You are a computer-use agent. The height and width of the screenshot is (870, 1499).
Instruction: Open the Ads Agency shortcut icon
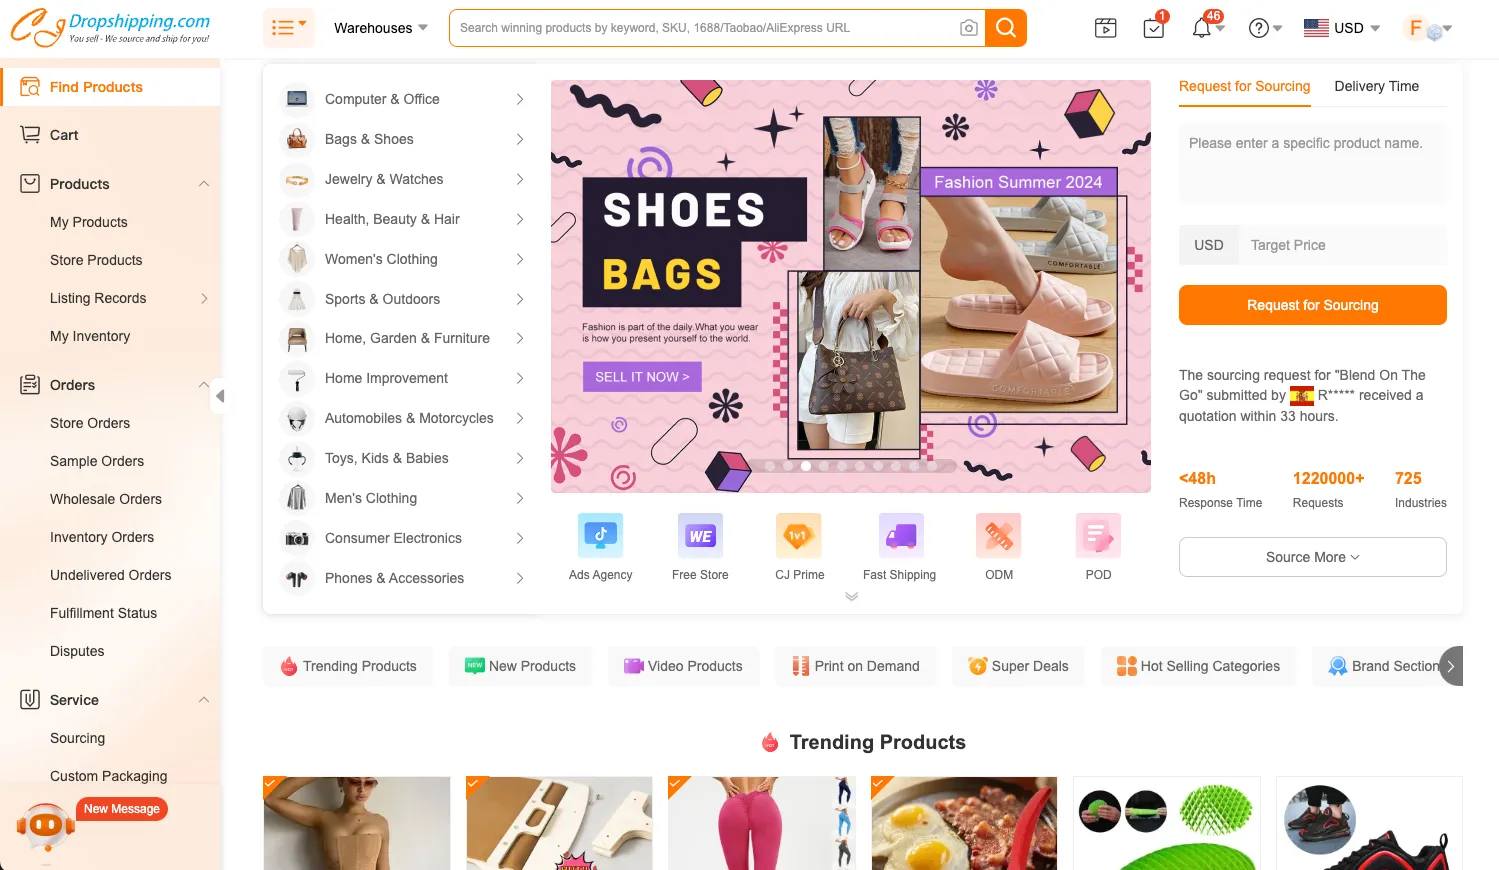pyautogui.click(x=600, y=535)
